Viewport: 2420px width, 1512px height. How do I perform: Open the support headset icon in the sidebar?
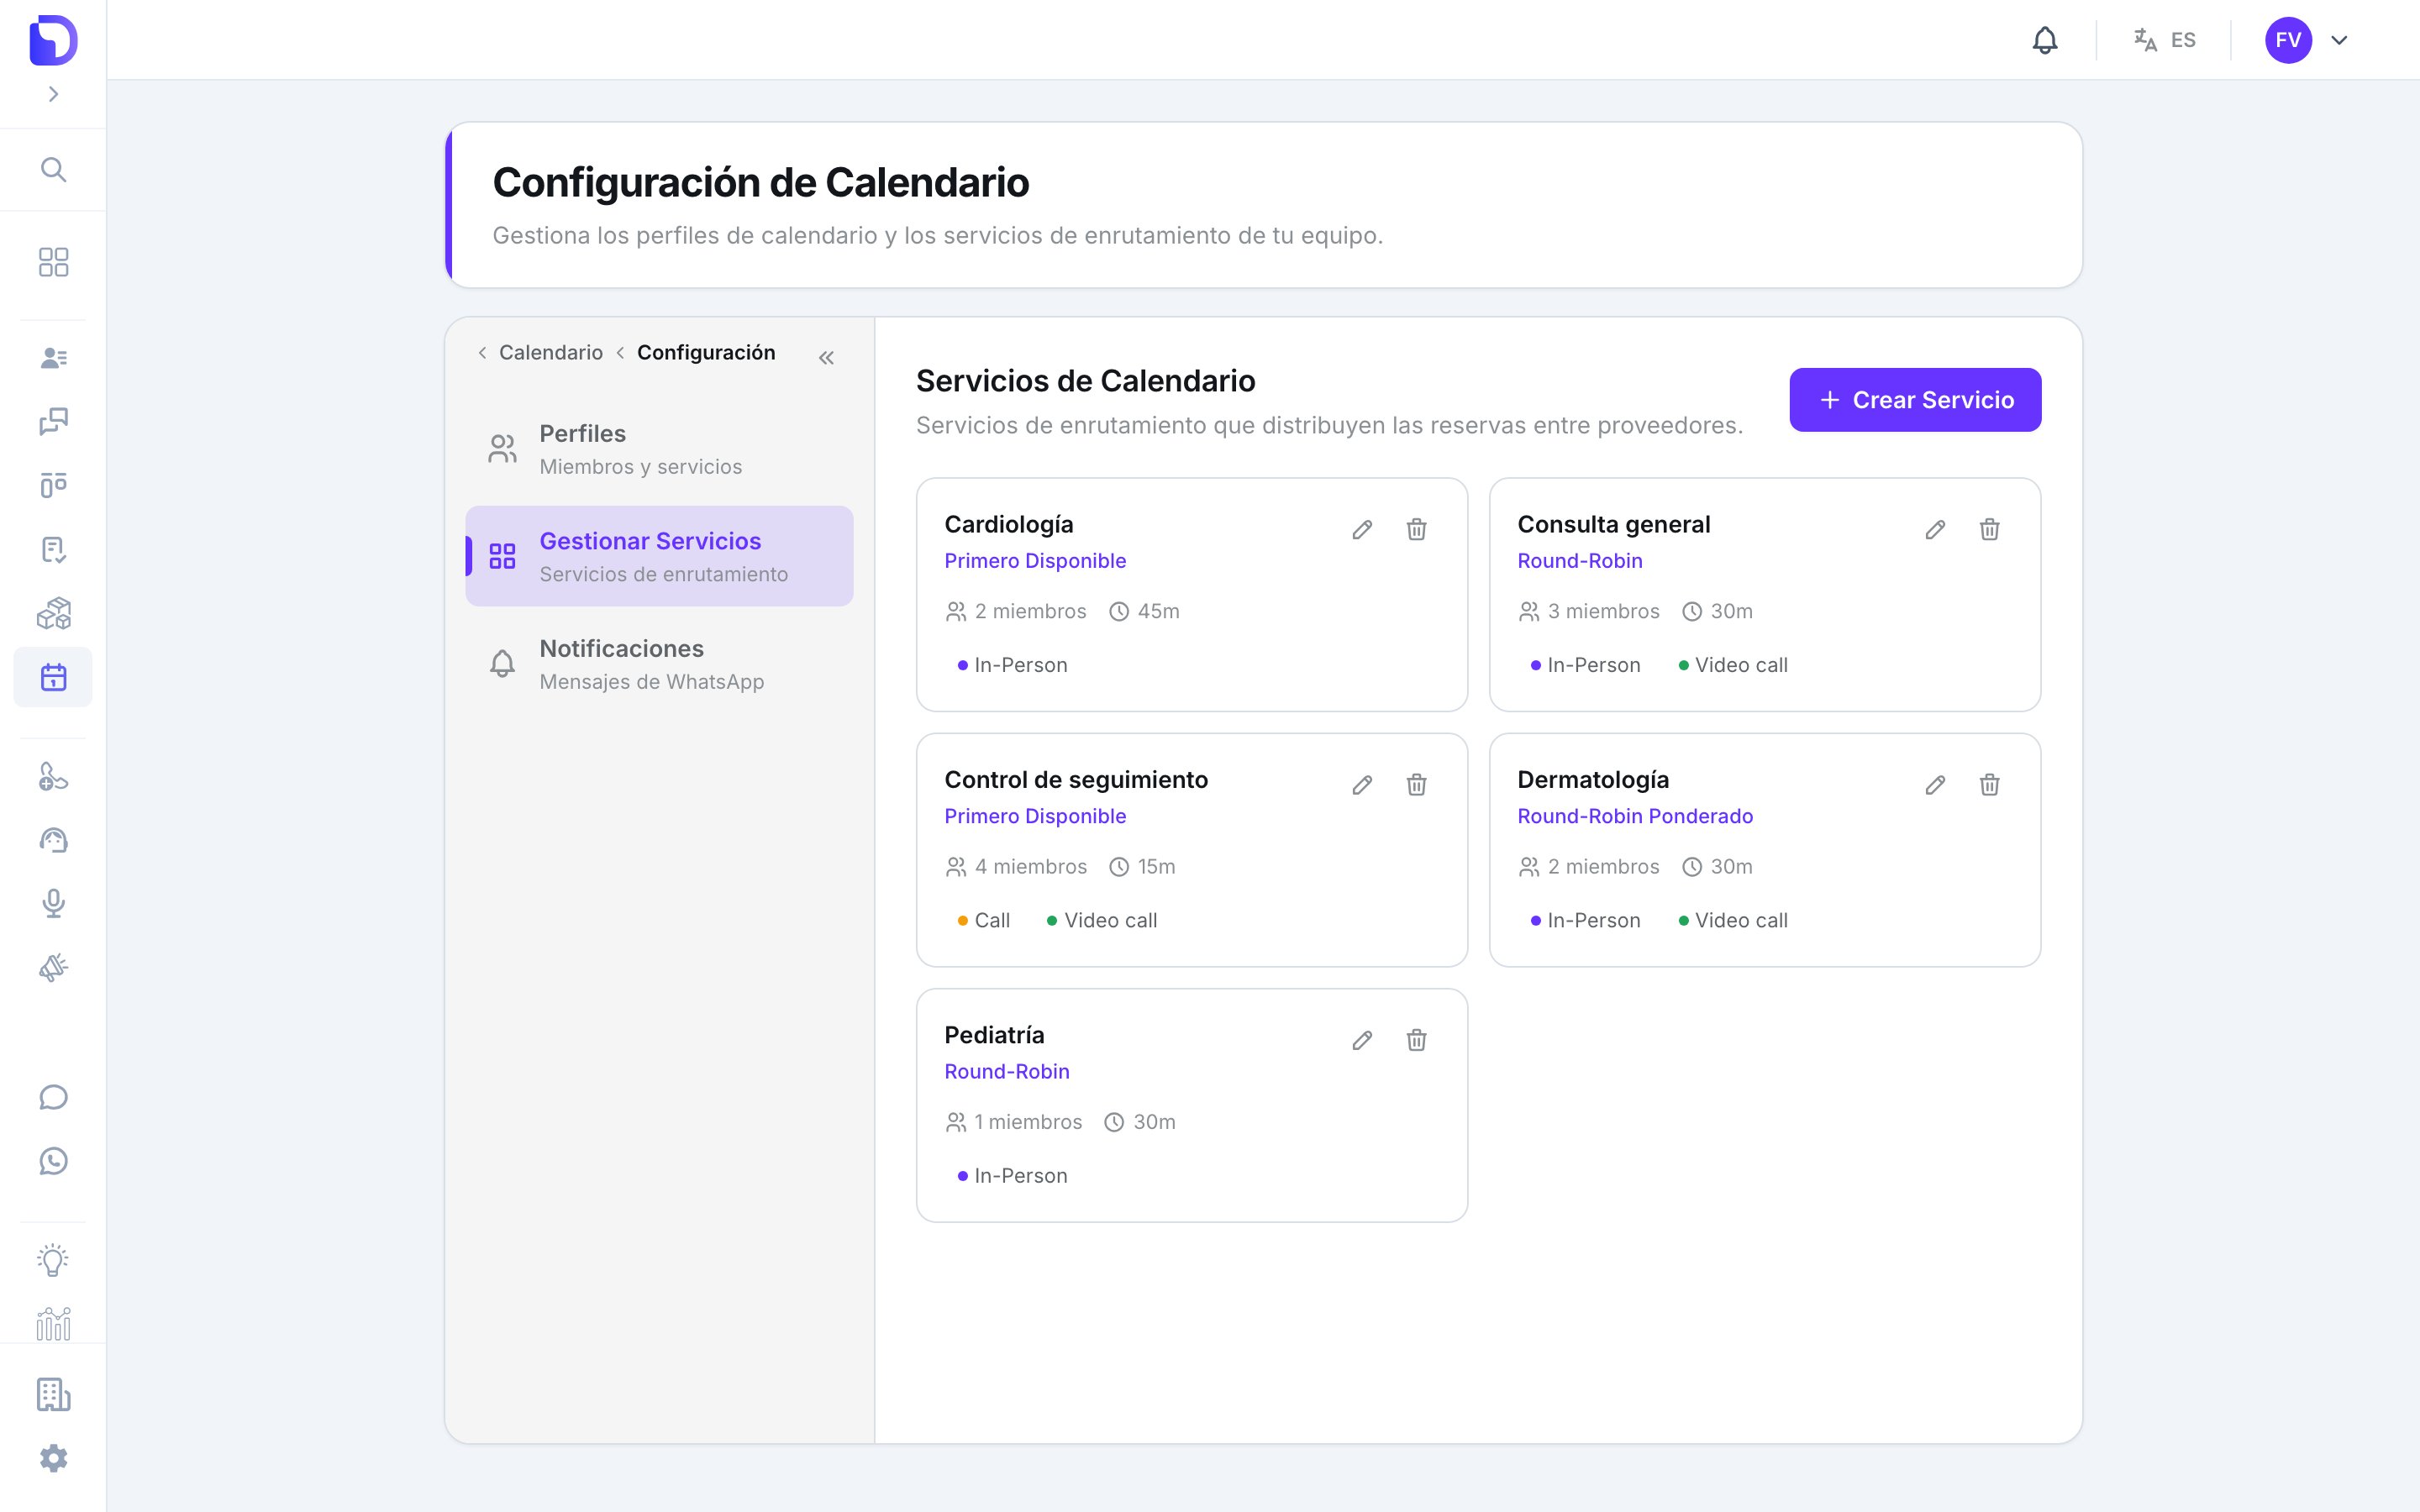(53, 840)
